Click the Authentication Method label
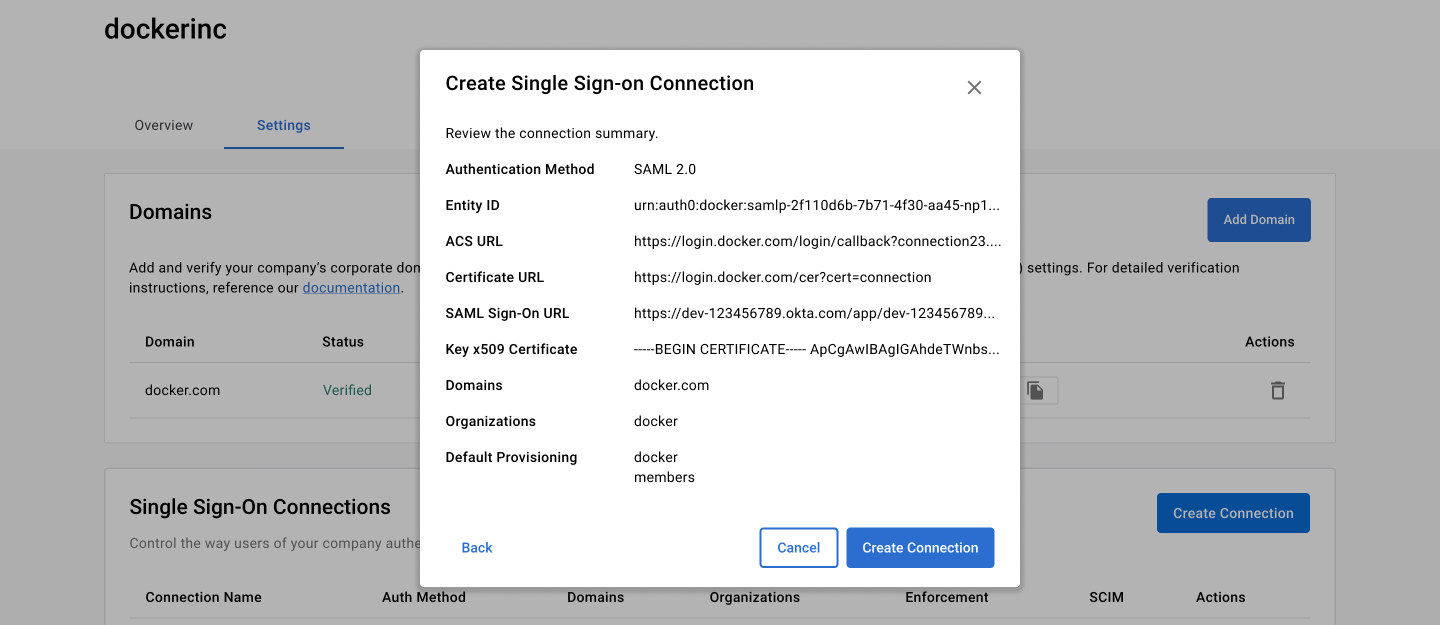This screenshot has height=625, width=1440. coord(520,170)
